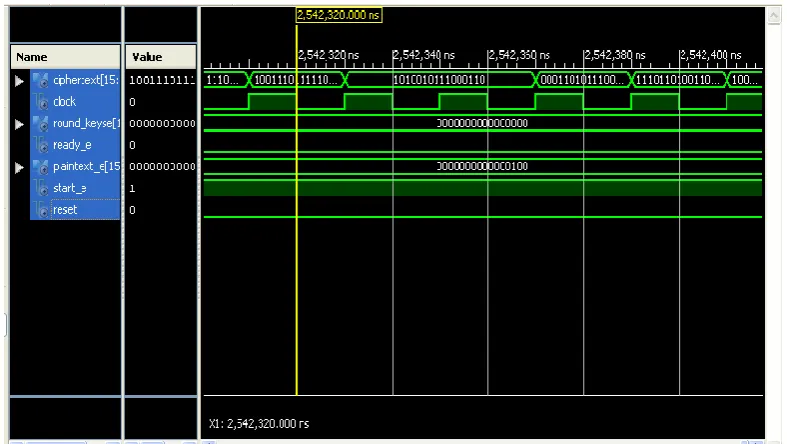
Task: Select the paintext_e bus icon
Action: 41,167
